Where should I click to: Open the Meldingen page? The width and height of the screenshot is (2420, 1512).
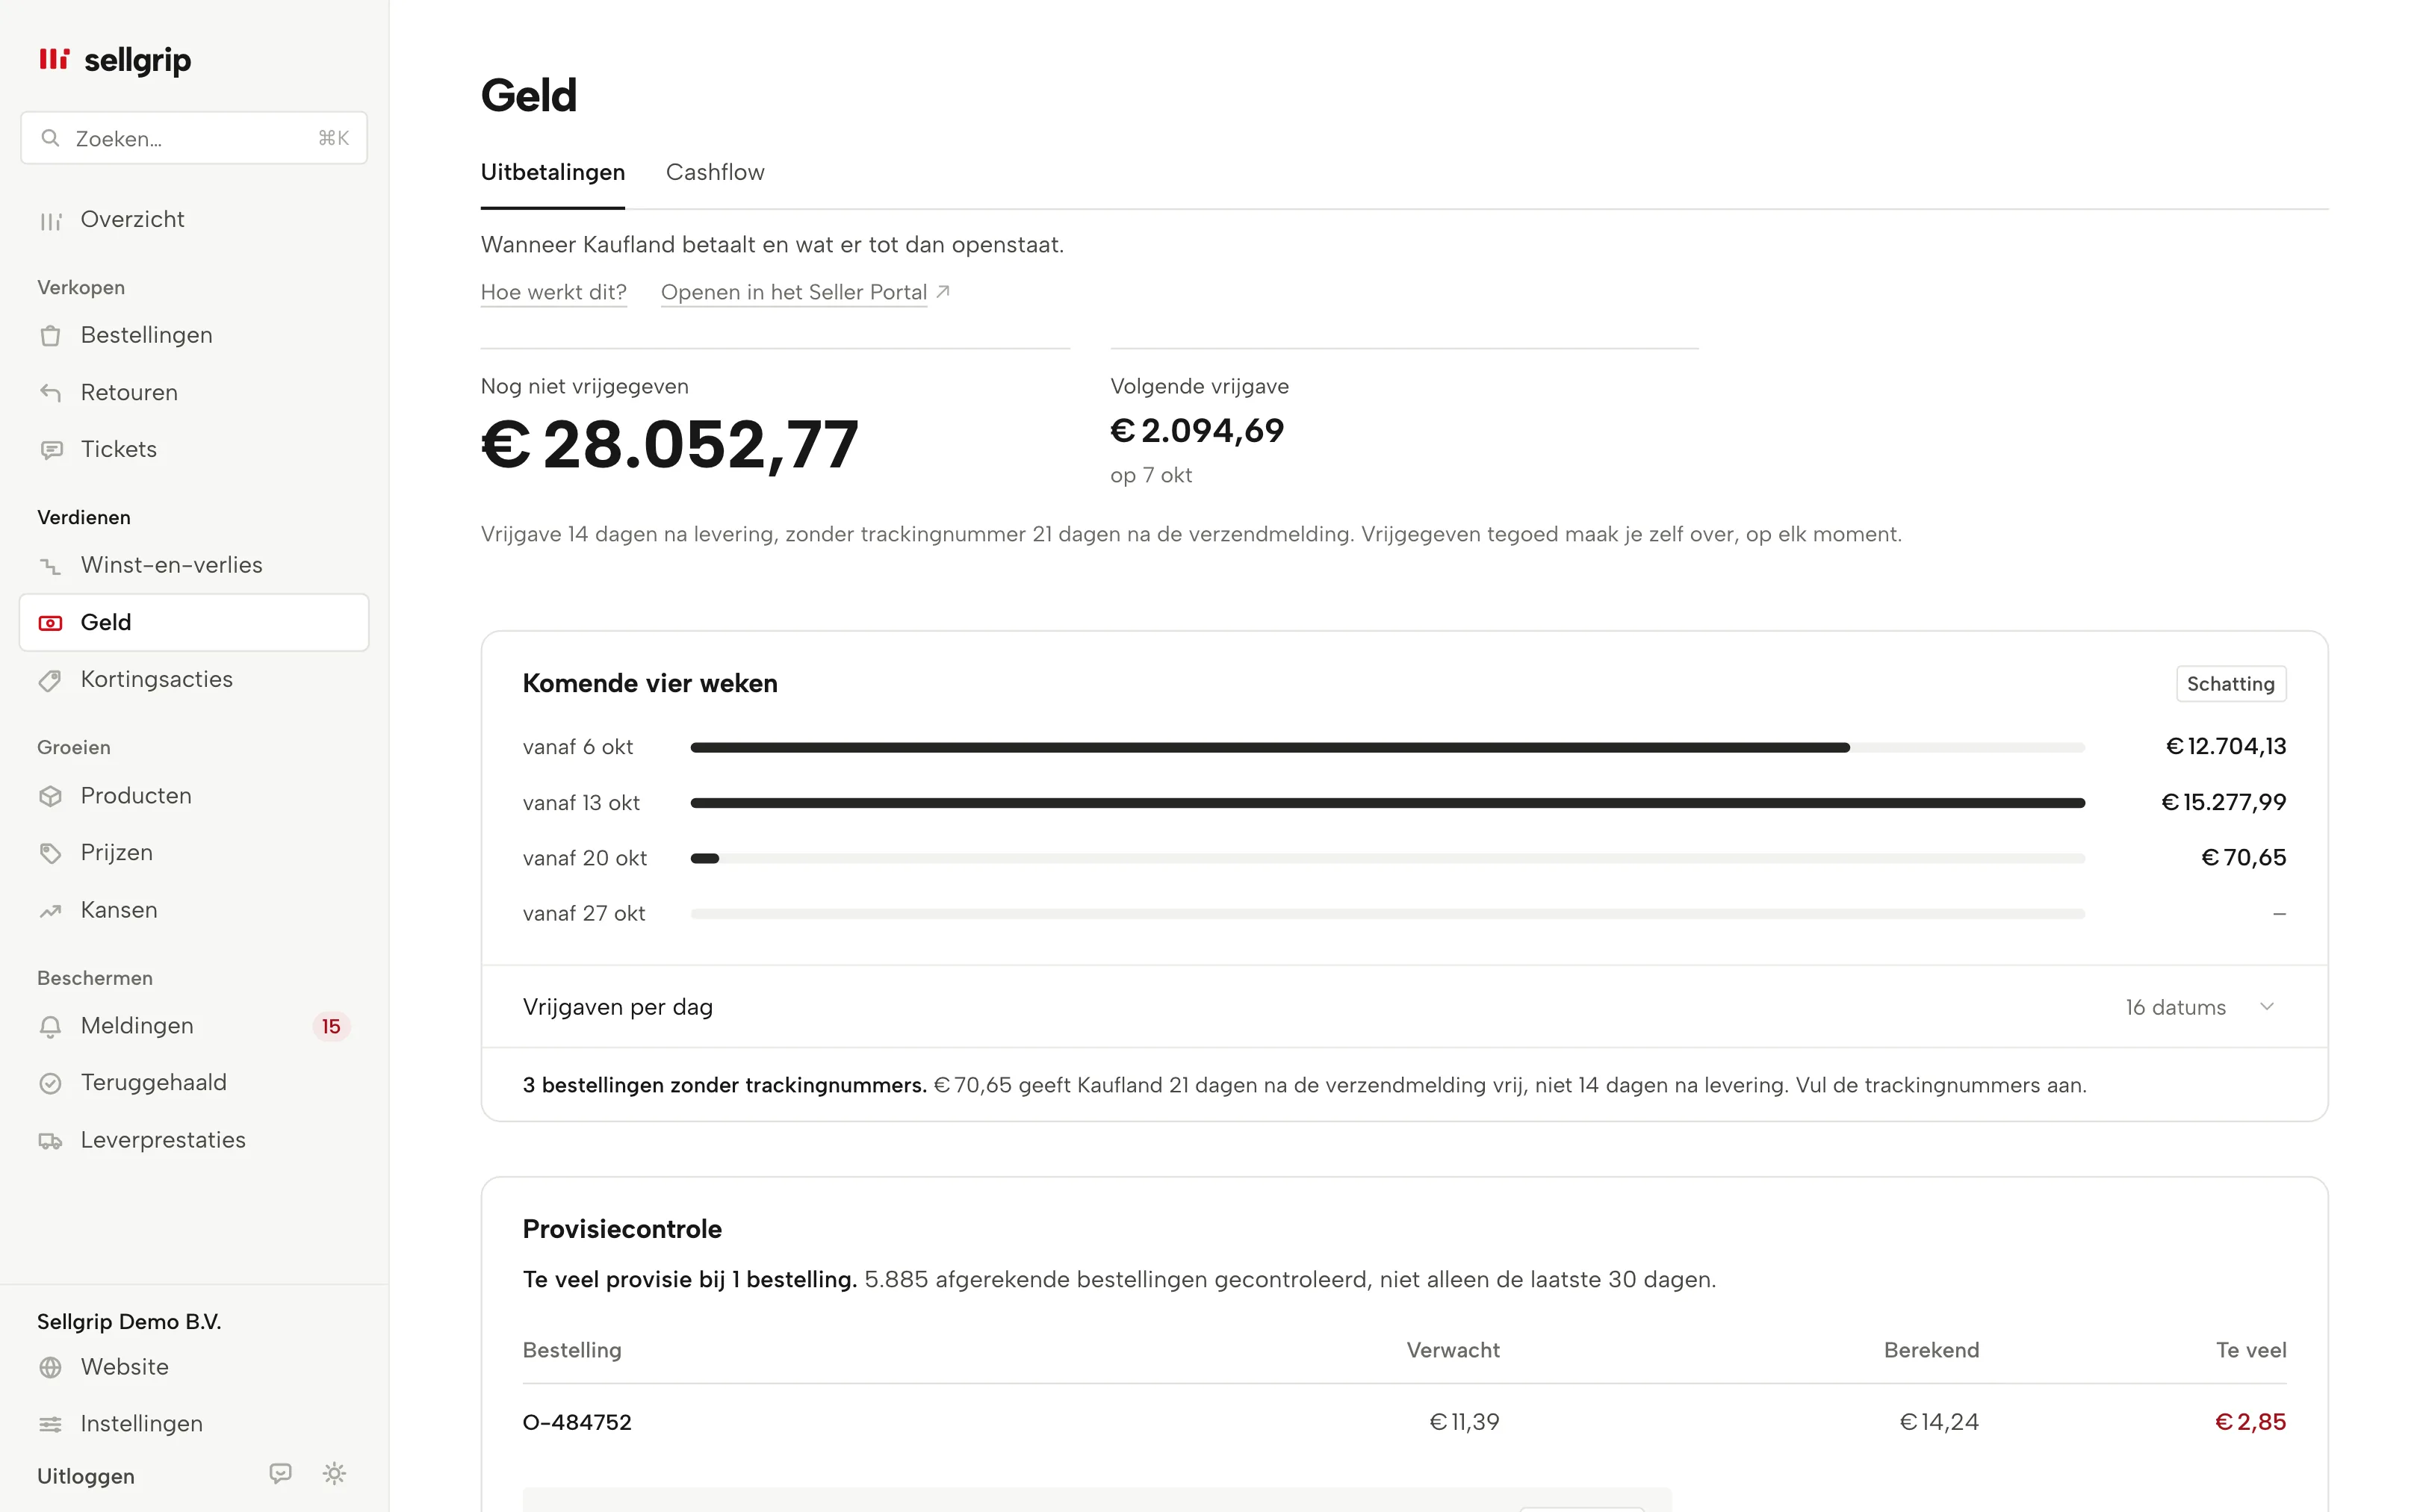pyautogui.click(x=194, y=1026)
